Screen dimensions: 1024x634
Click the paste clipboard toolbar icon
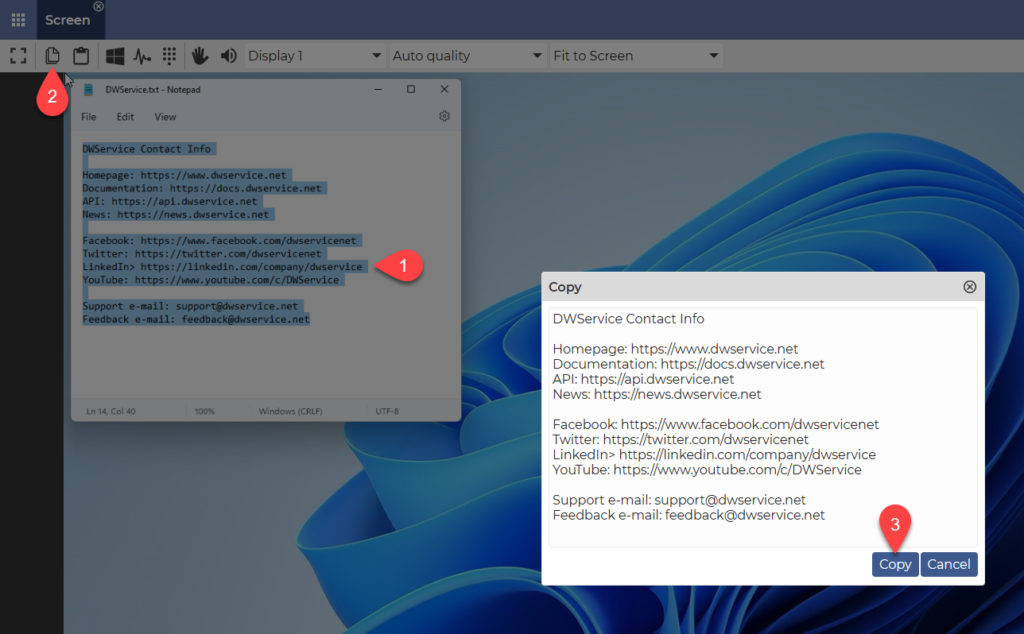81,55
